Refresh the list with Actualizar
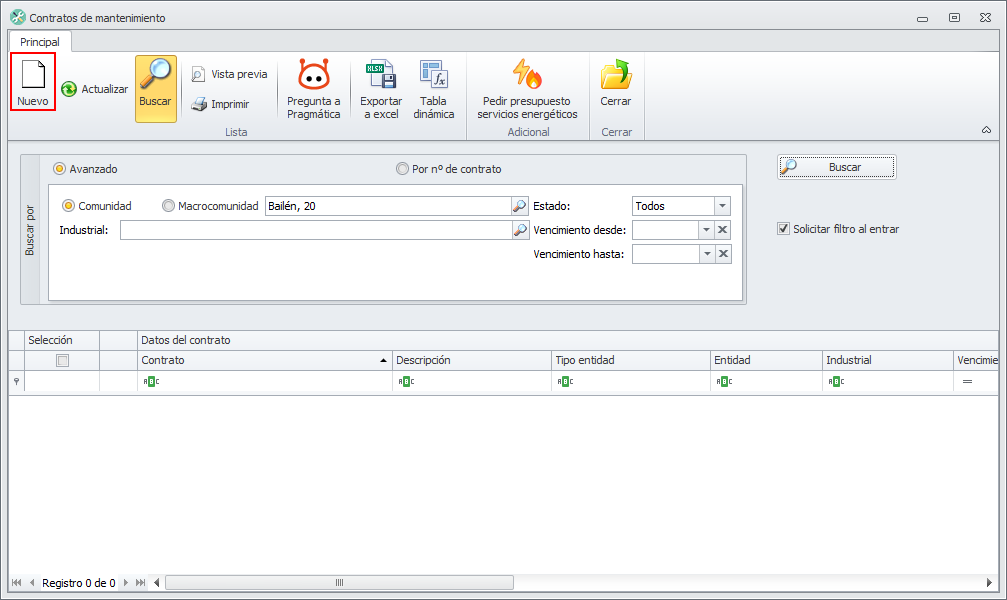The height and width of the screenshot is (600, 1007). [95, 89]
